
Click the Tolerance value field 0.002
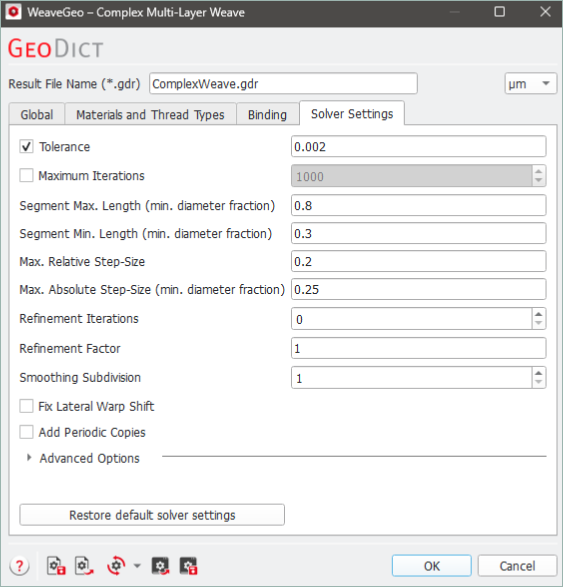pyautogui.click(x=419, y=146)
